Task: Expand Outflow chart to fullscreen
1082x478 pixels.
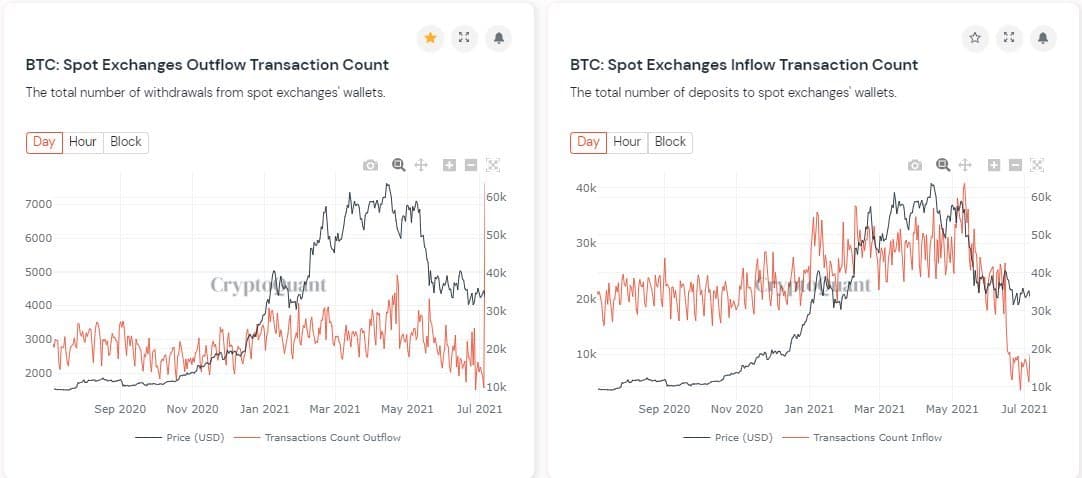Action: coord(464,38)
